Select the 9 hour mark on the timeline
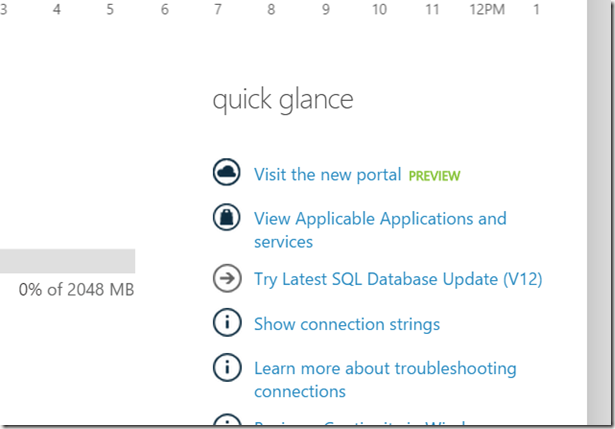This screenshot has width=615, height=429. click(x=325, y=10)
